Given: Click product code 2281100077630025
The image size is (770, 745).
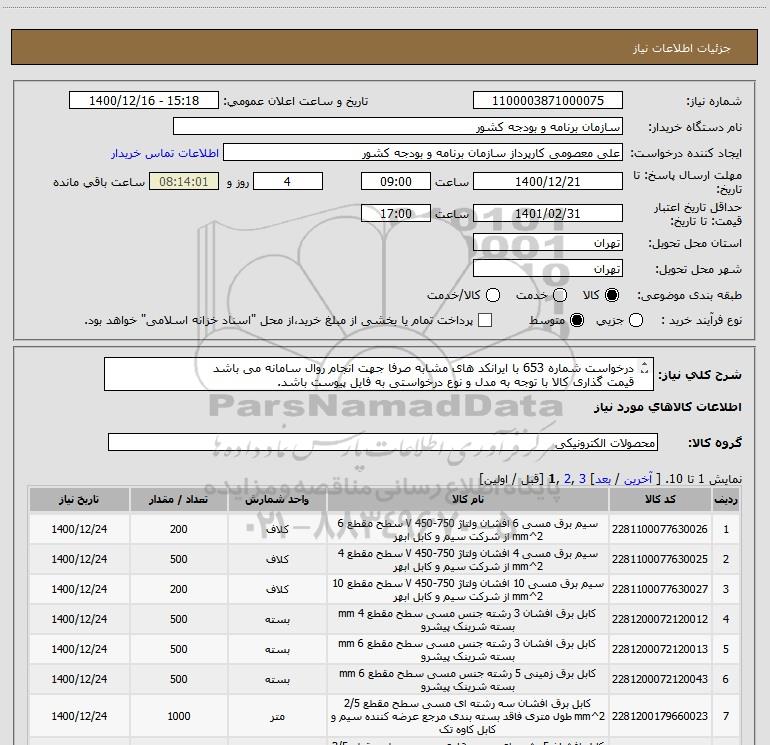Looking at the screenshot, I should point(660,559).
